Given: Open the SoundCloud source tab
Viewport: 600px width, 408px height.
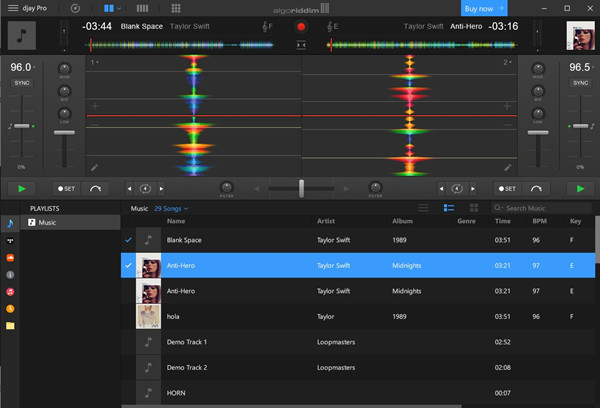Looking at the screenshot, I should [x=10, y=258].
